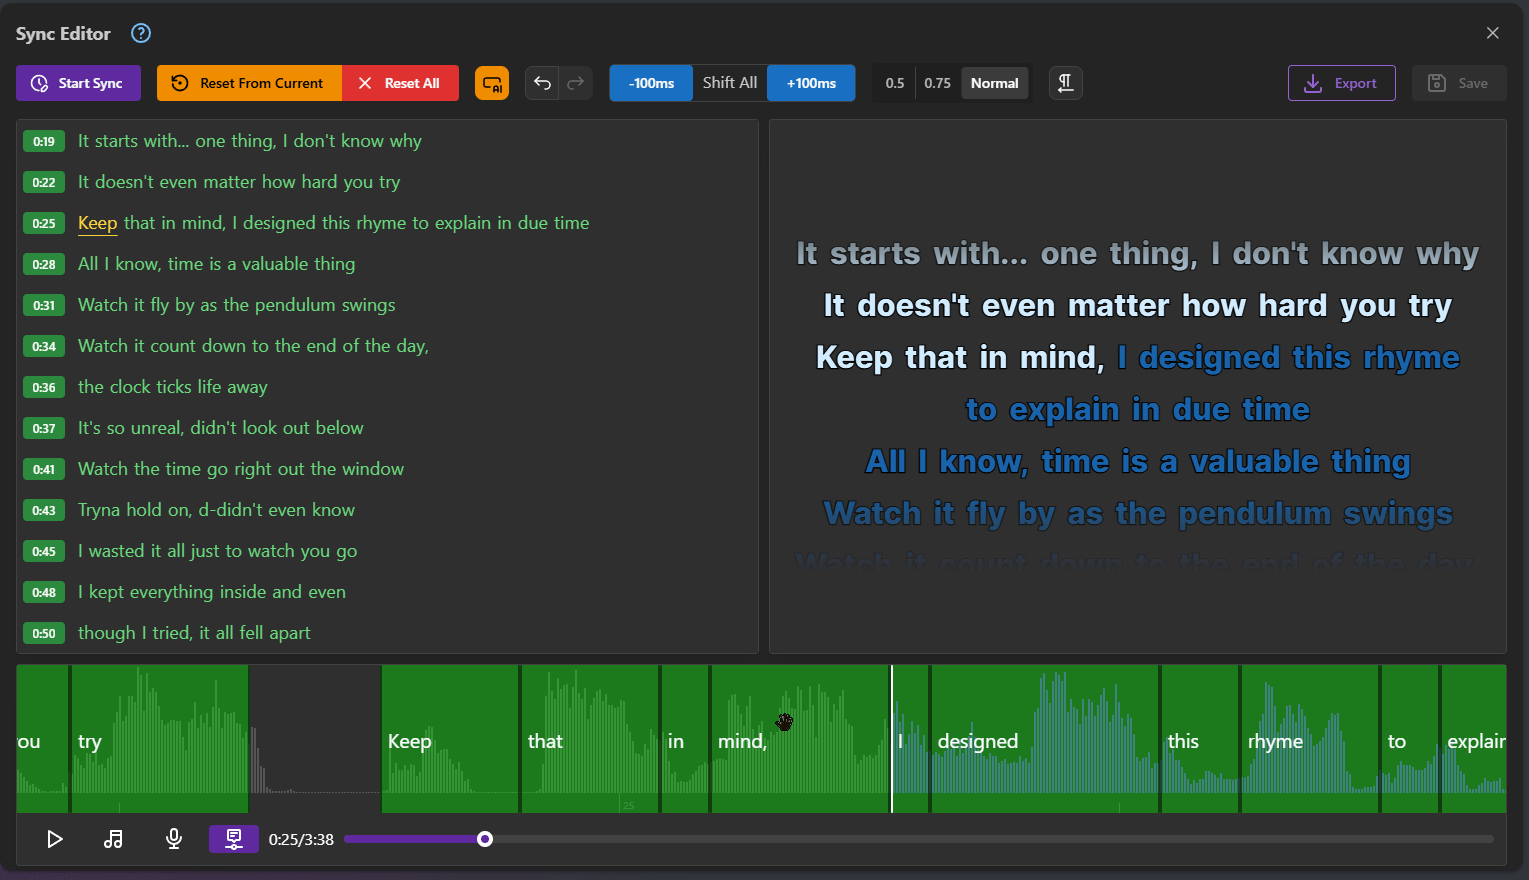Screen dimensions: 1529x880
Task: Select the "designed" segment in the waveform
Action: point(1045,739)
